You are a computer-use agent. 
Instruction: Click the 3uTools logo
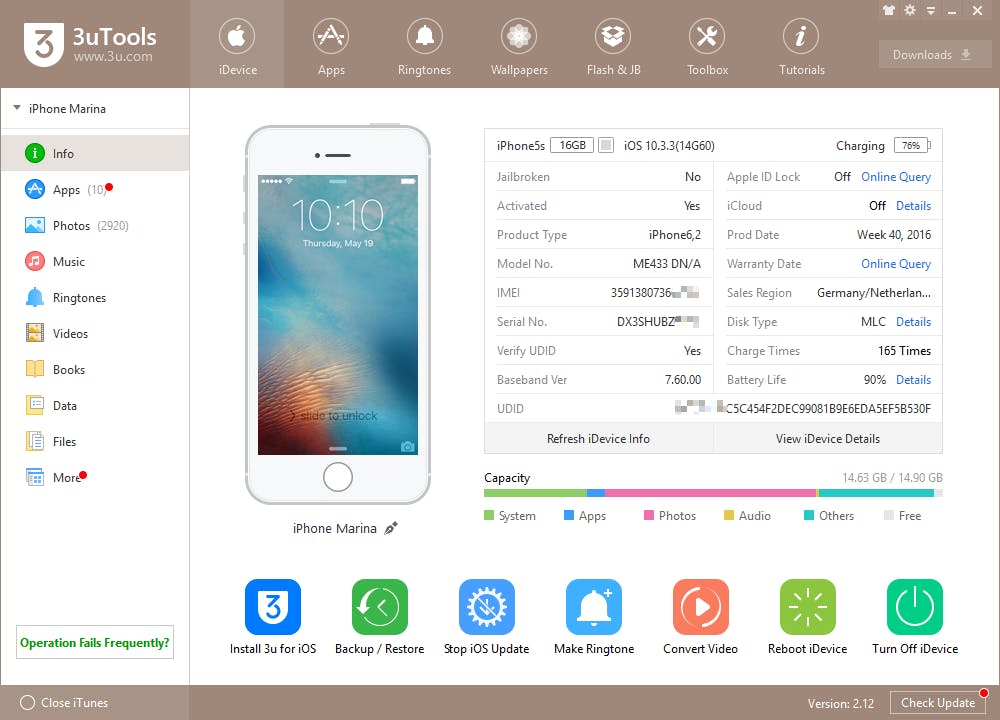(x=90, y=44)
